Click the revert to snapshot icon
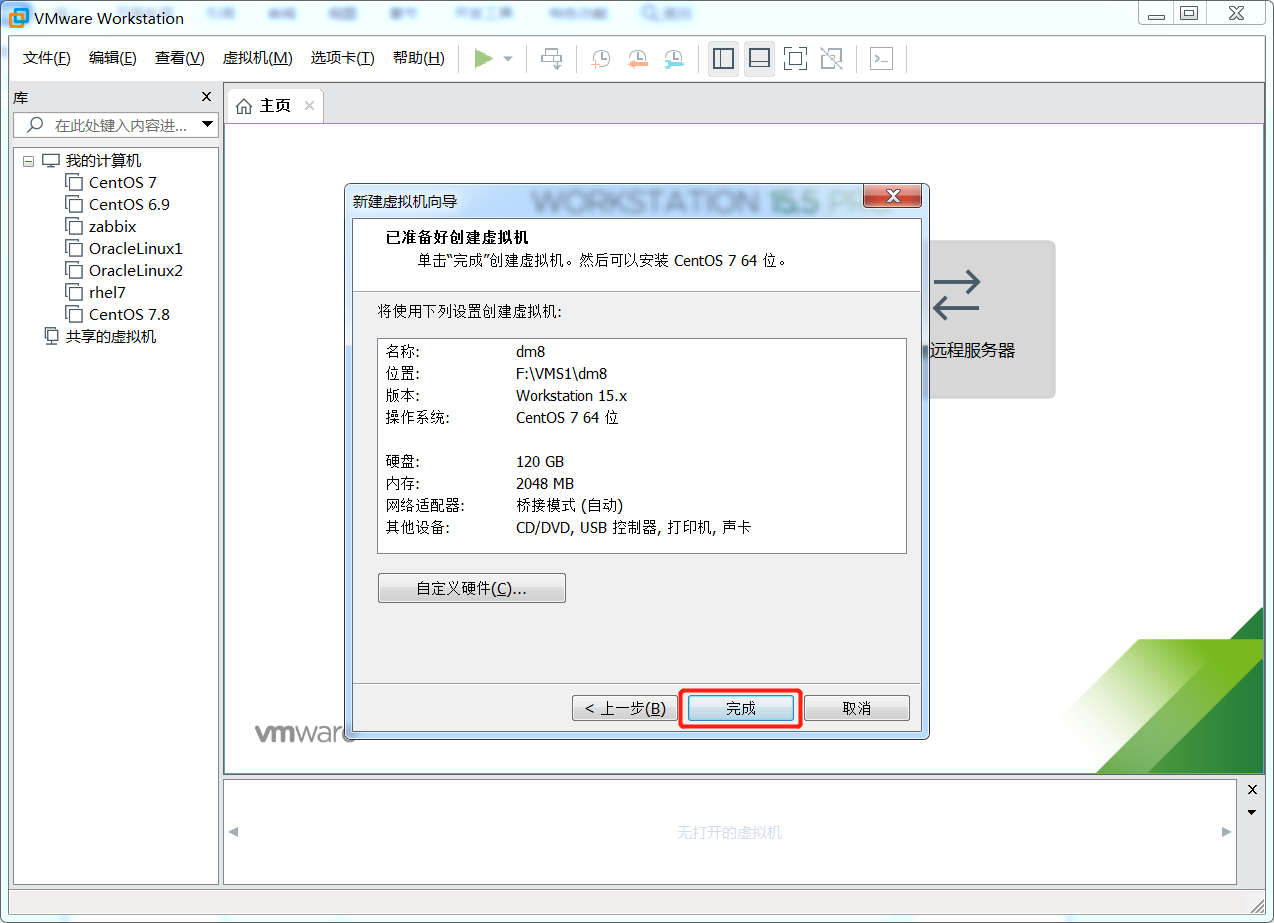This screenshot has height=923, width=1274. 637,59
